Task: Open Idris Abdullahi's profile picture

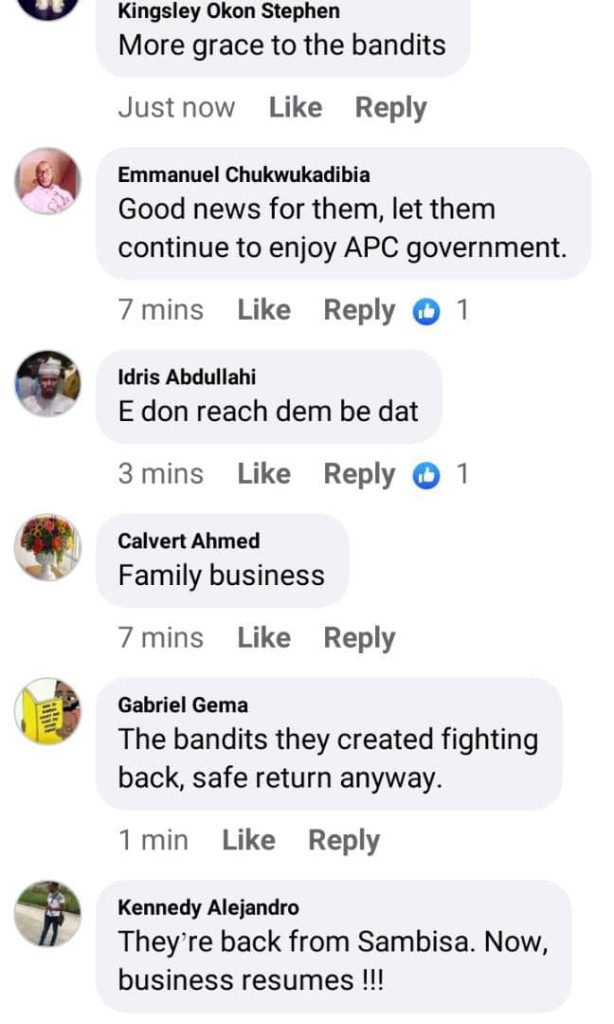Action: coord(48,383)
